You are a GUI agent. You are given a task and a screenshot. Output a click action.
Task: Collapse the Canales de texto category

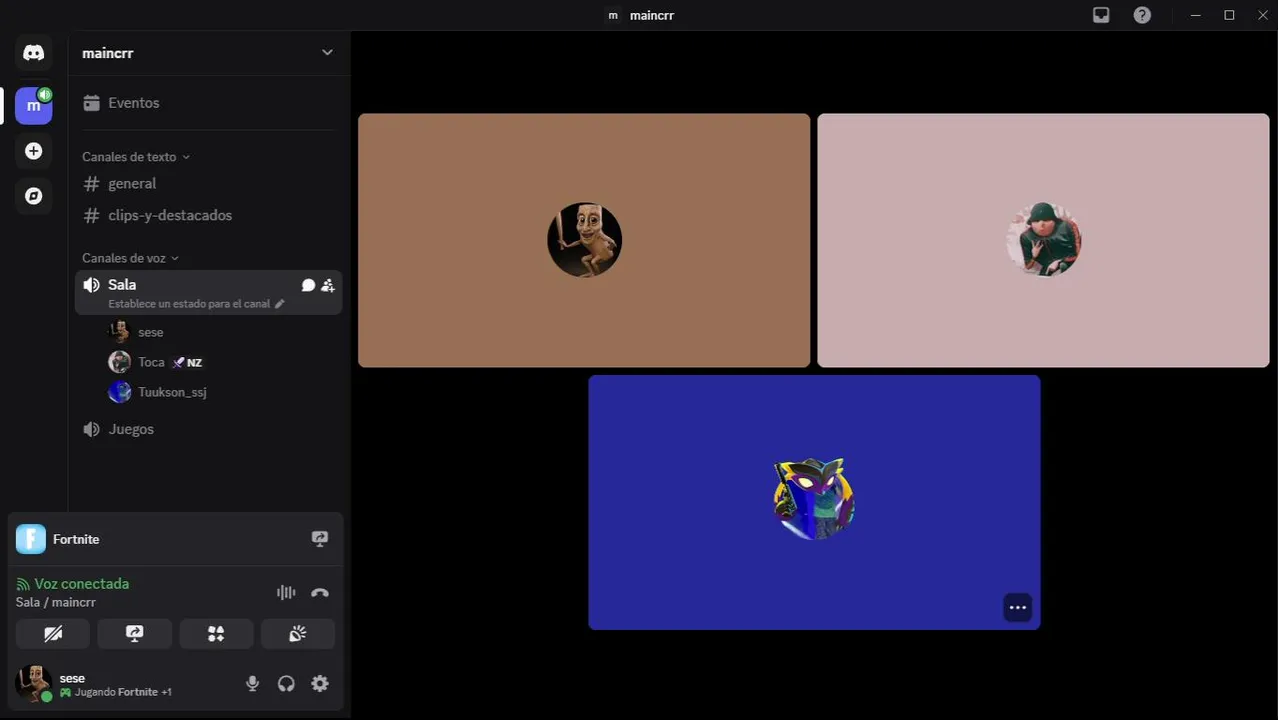click(136, 157)
